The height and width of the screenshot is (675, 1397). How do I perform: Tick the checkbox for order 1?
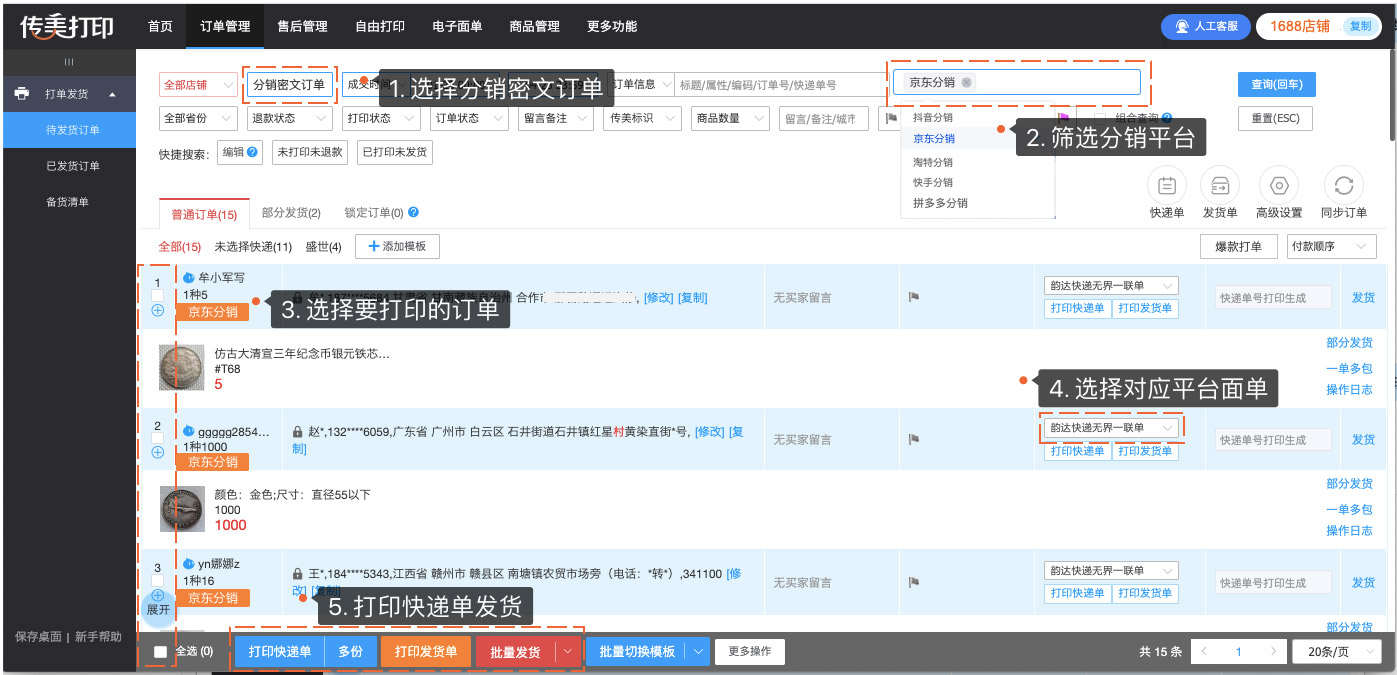click(157, 296)
